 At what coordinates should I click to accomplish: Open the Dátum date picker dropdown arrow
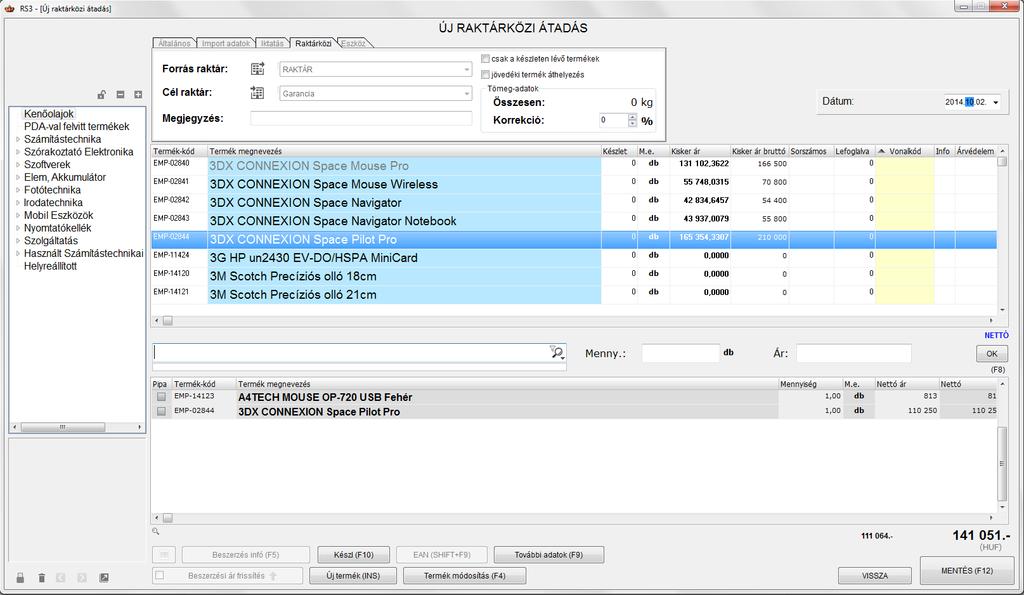996,103
